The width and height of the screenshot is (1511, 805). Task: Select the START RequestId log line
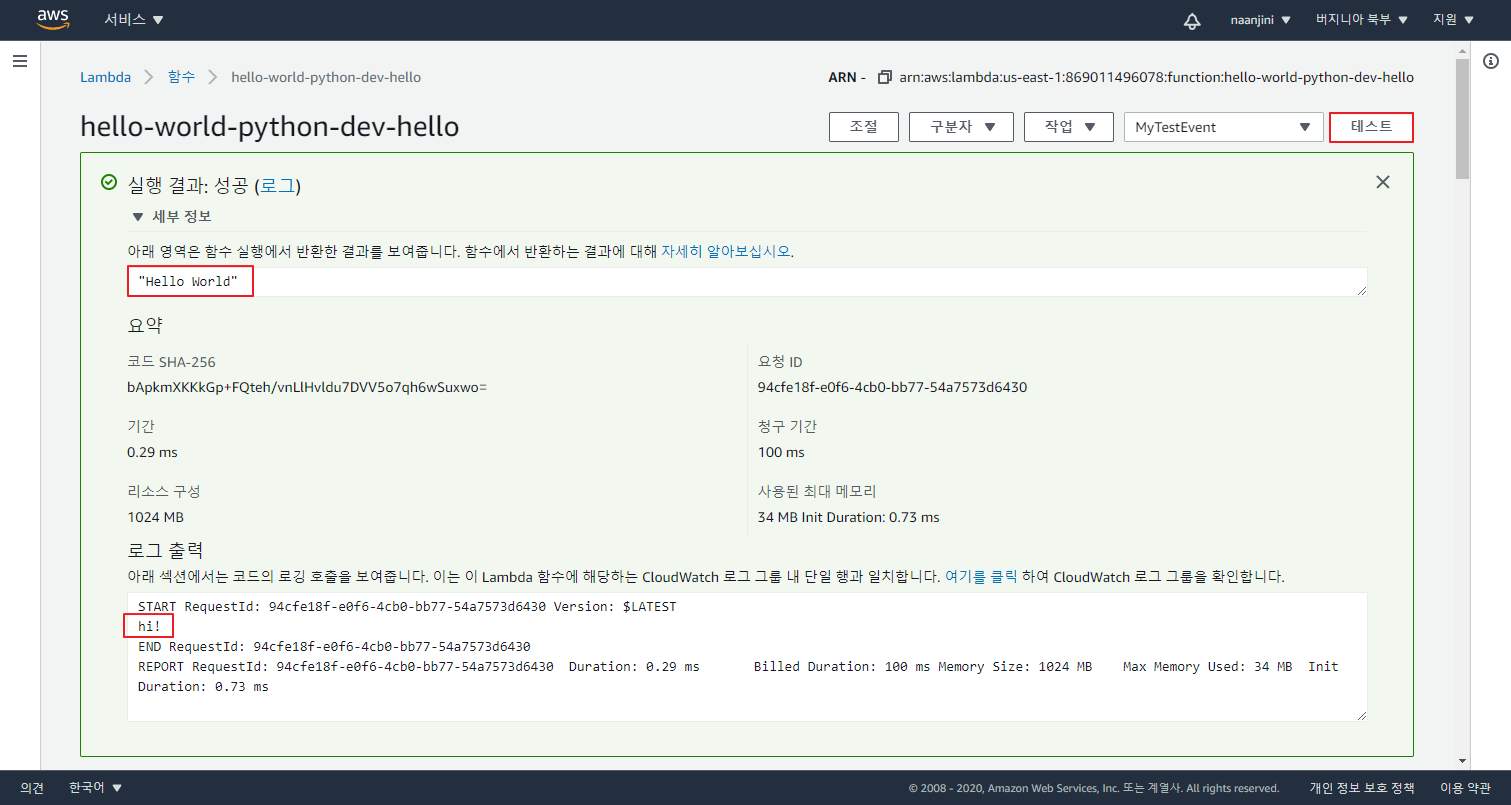[x=407, y=607]
